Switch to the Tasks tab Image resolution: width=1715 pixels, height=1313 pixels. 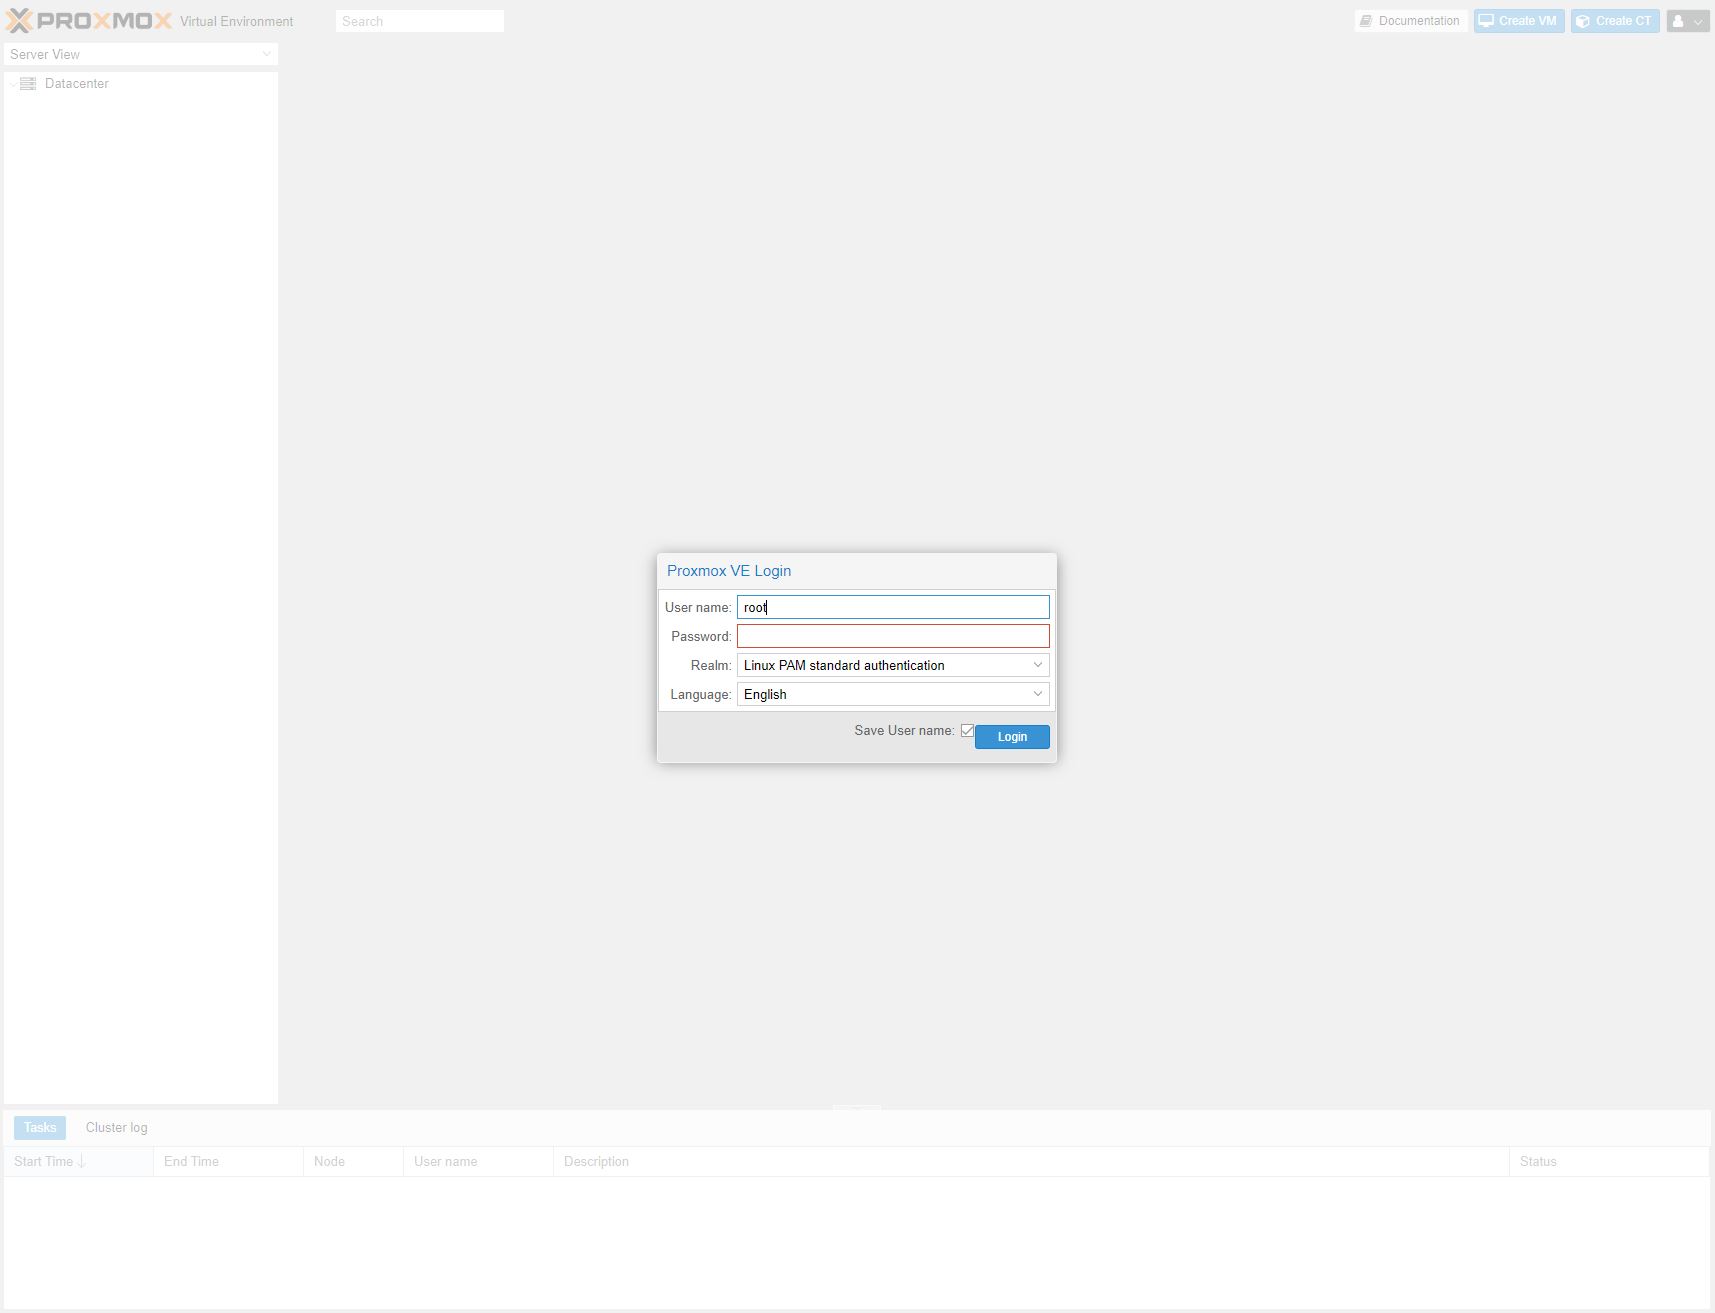40,1128
